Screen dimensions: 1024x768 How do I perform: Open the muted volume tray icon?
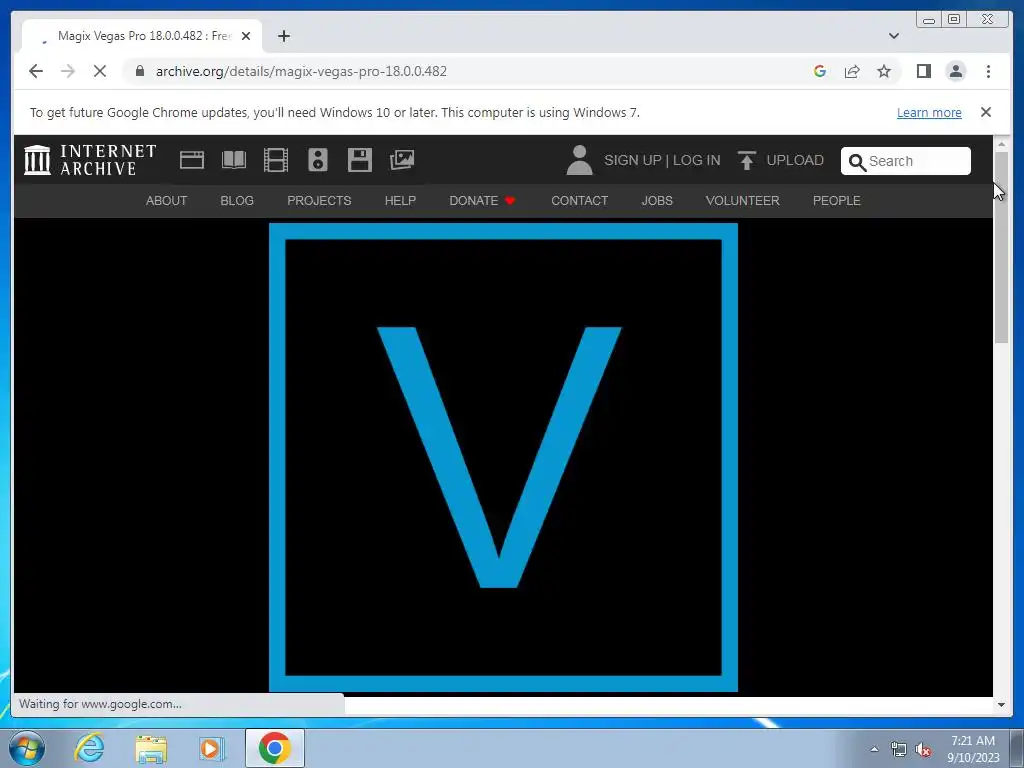923,750
